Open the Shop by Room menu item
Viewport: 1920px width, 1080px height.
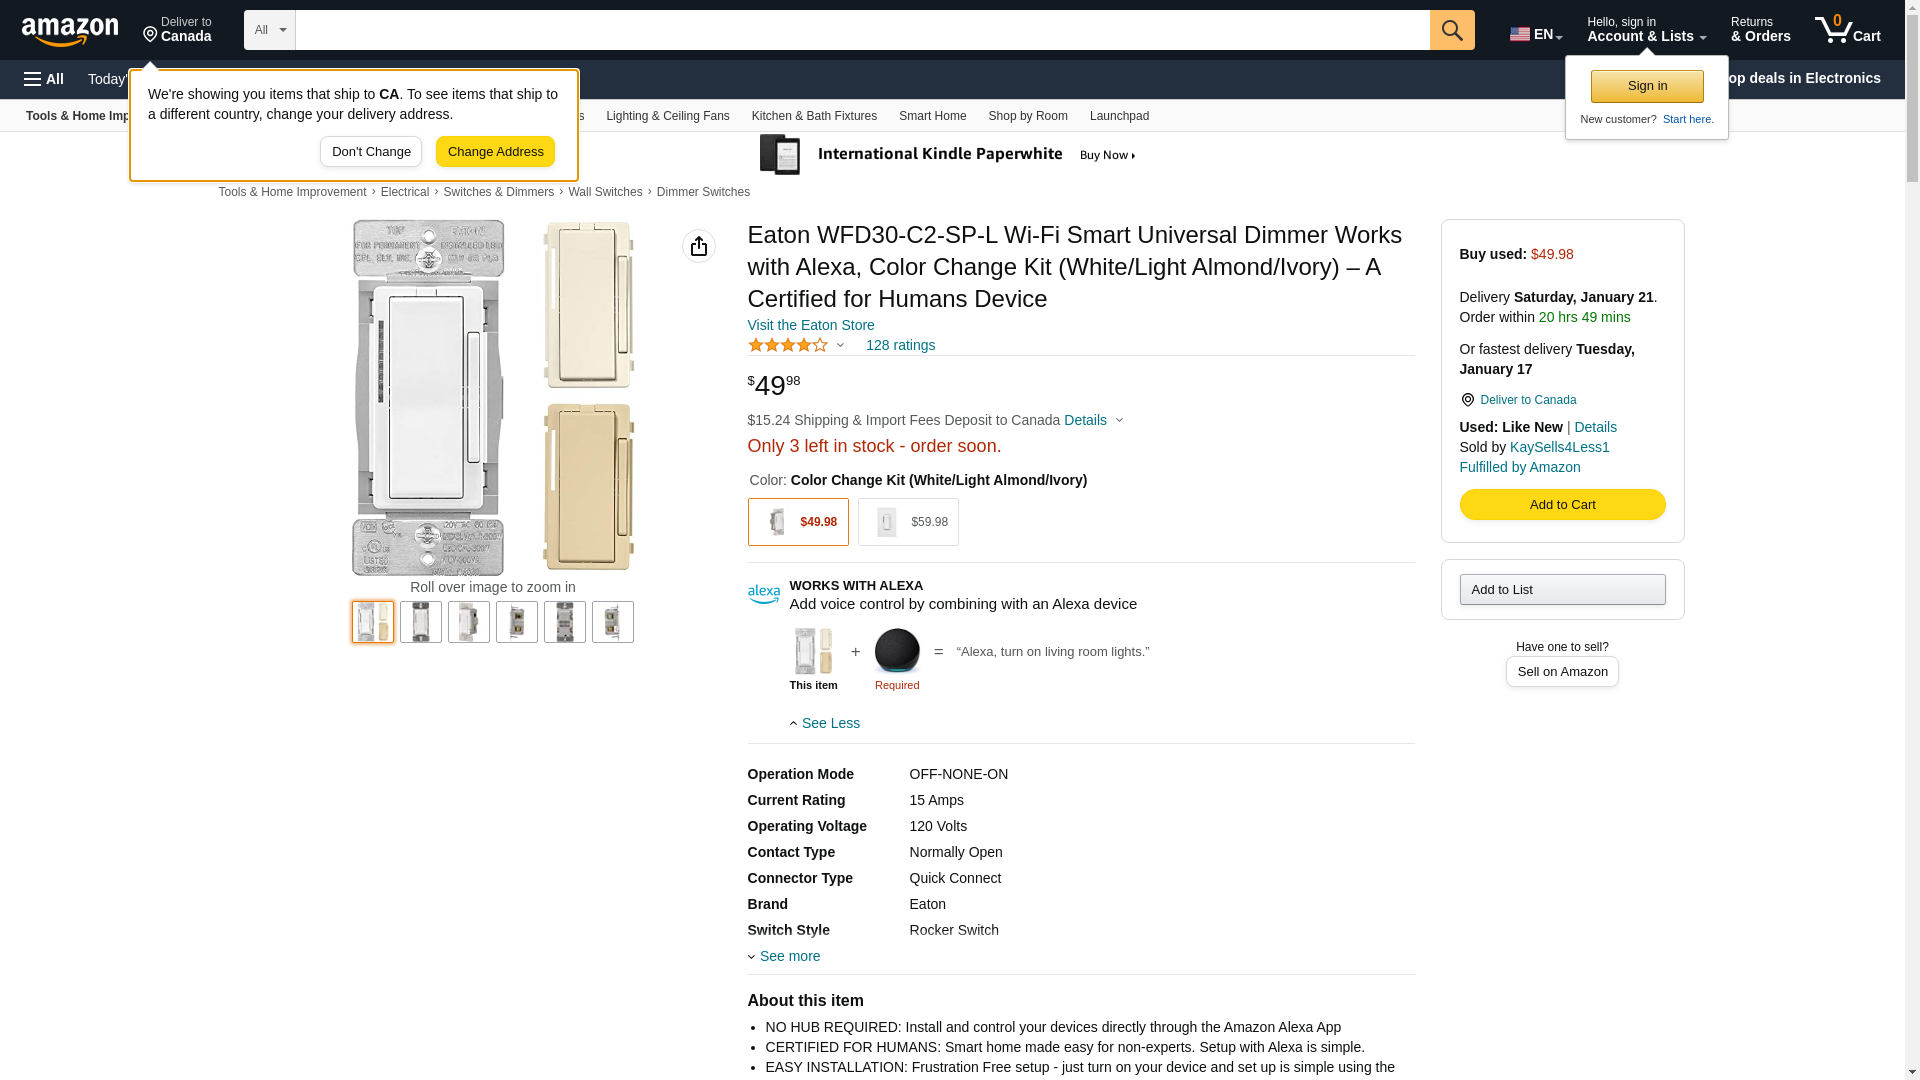tap(1027, 116)
